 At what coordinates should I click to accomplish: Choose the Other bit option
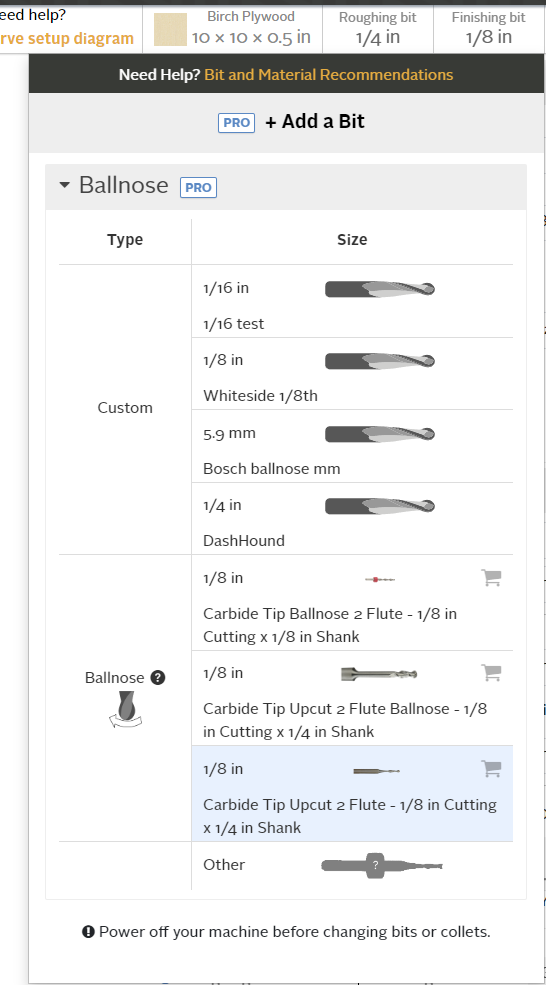[352, 865]
